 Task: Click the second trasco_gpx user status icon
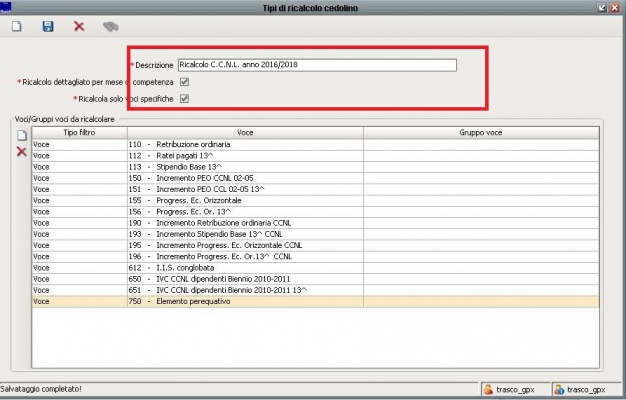559,389
